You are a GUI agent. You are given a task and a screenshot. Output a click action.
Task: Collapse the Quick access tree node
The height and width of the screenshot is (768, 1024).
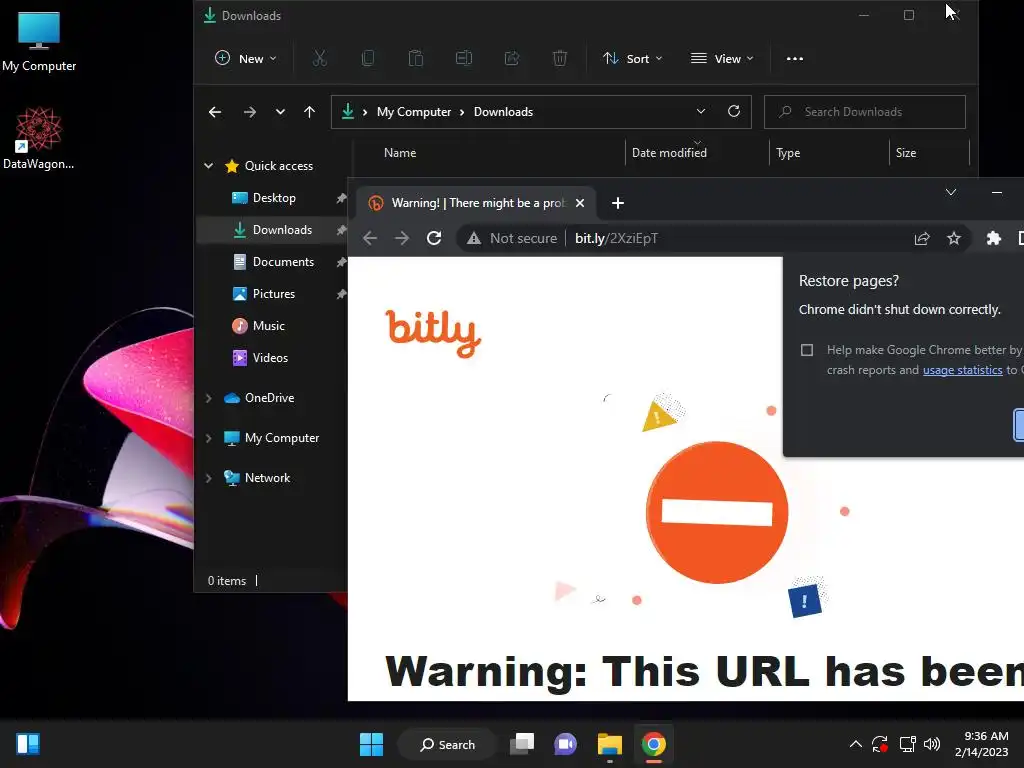(208, 166)
